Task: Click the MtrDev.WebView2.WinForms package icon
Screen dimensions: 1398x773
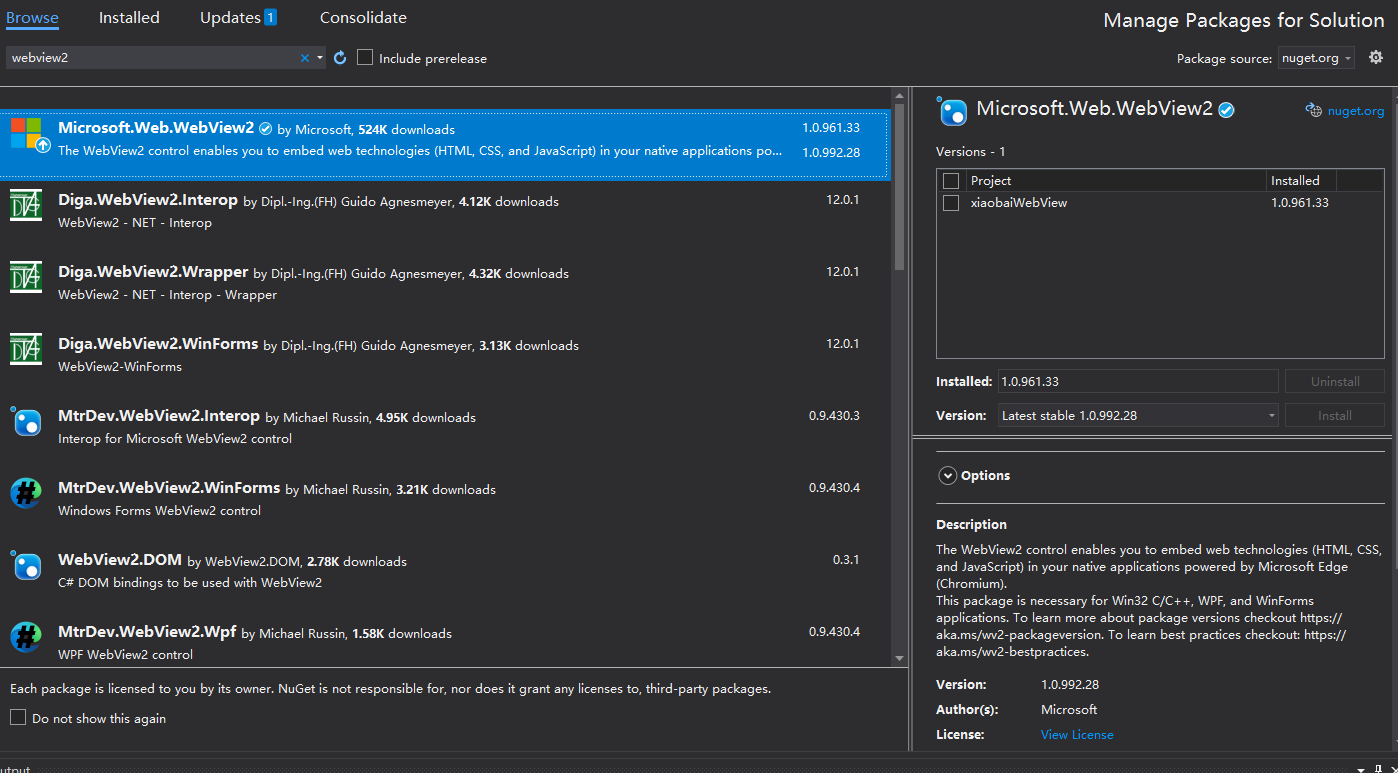Action: [26, 493]
